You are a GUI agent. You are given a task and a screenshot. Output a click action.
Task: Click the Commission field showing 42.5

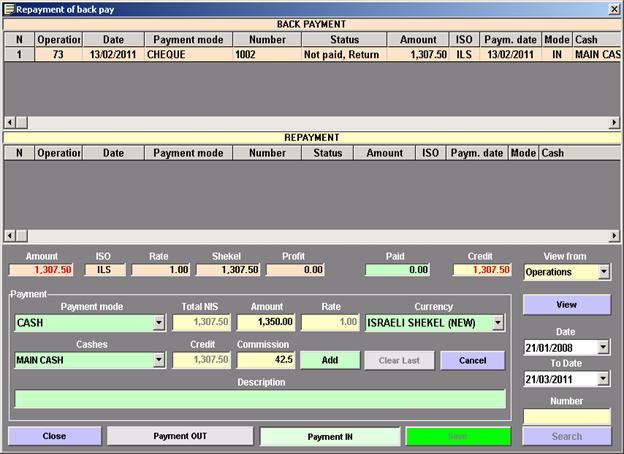[x=264, y=360]
